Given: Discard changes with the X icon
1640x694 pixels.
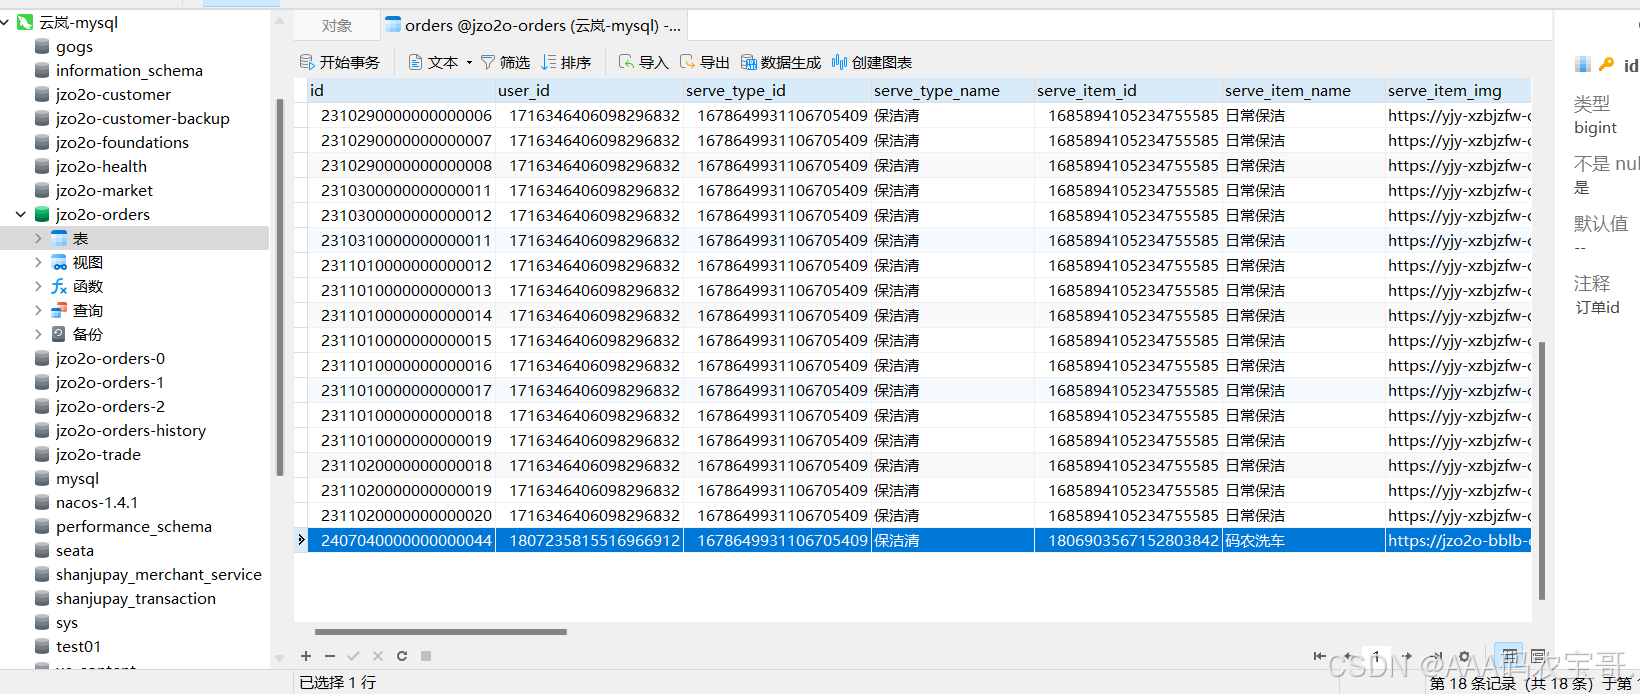Looking at the screenshot, I should [x=377, y=656].
